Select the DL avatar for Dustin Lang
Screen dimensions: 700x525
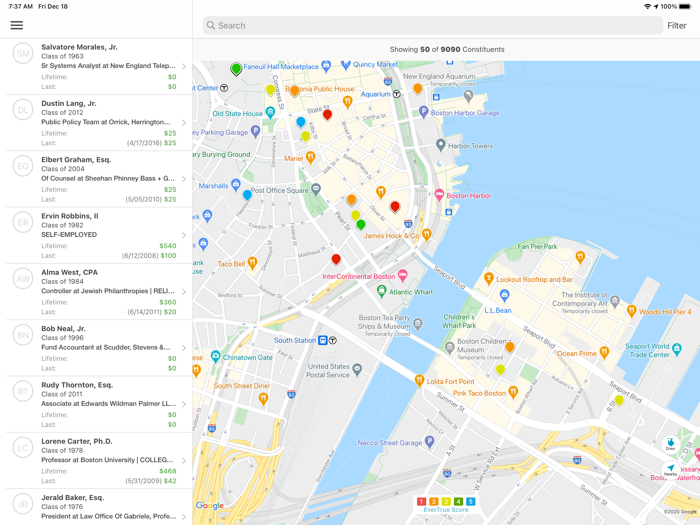pyautogui.click(x=23, y=110)
